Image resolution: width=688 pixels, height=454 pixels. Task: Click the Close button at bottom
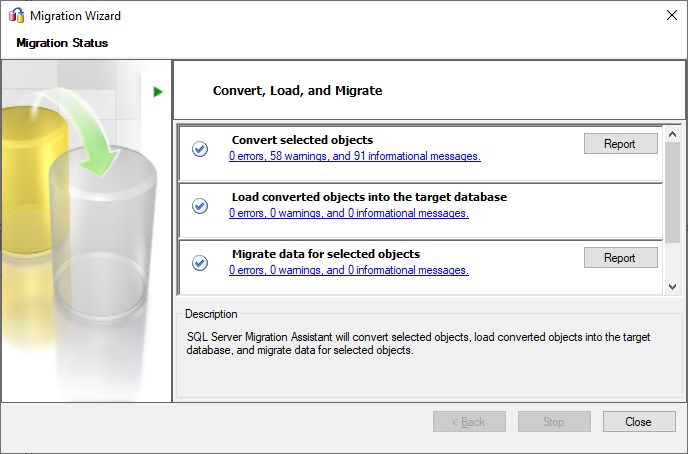coord(639,422)
